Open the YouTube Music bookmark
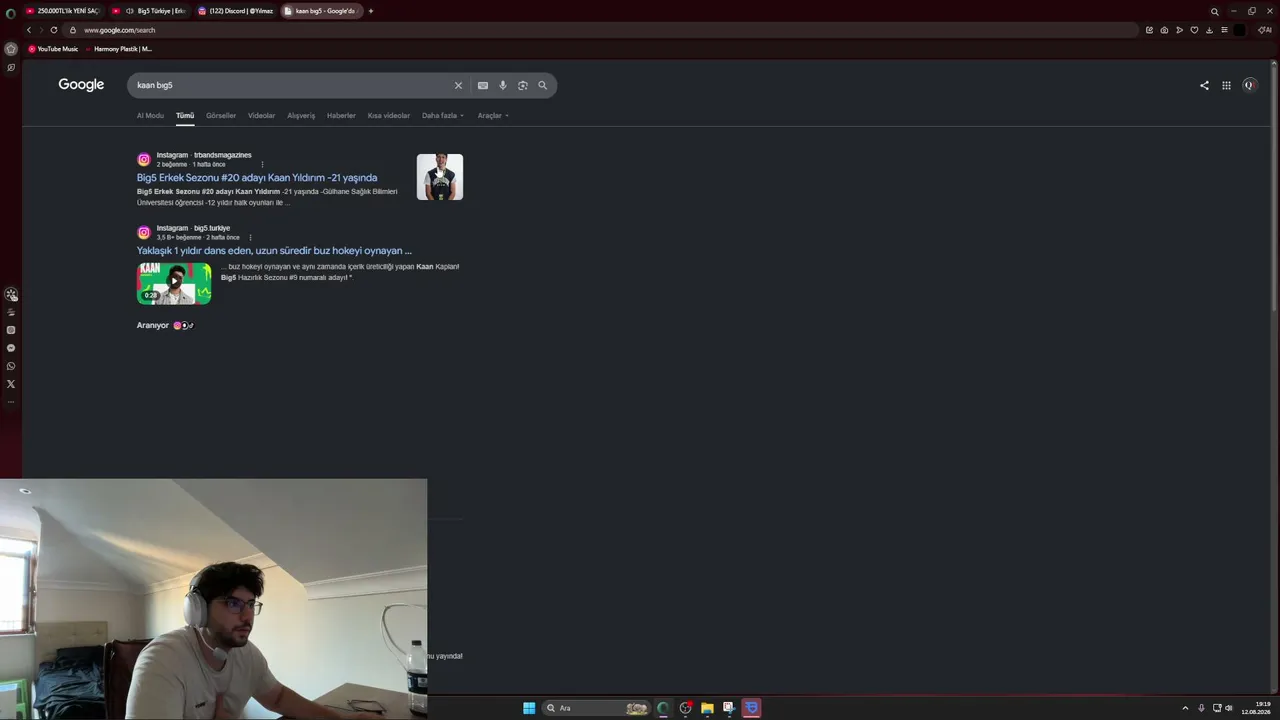This screenshot has width=1280, height=720. (53, 49)
